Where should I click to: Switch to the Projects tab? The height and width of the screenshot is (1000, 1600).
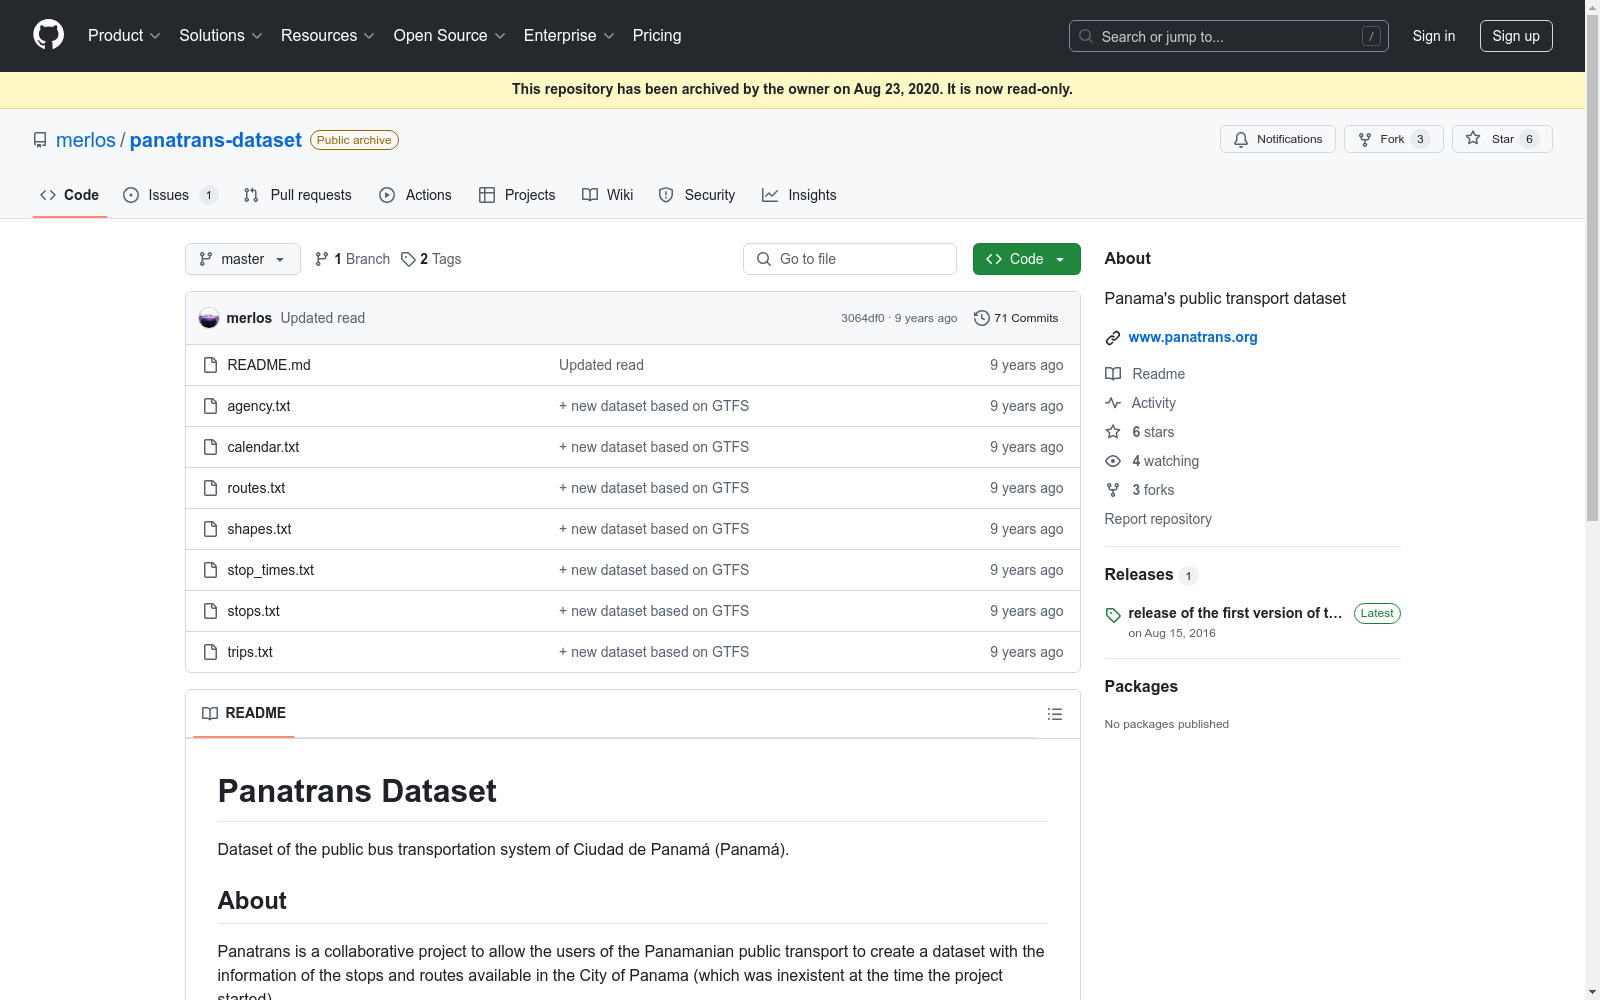point(517,195)
